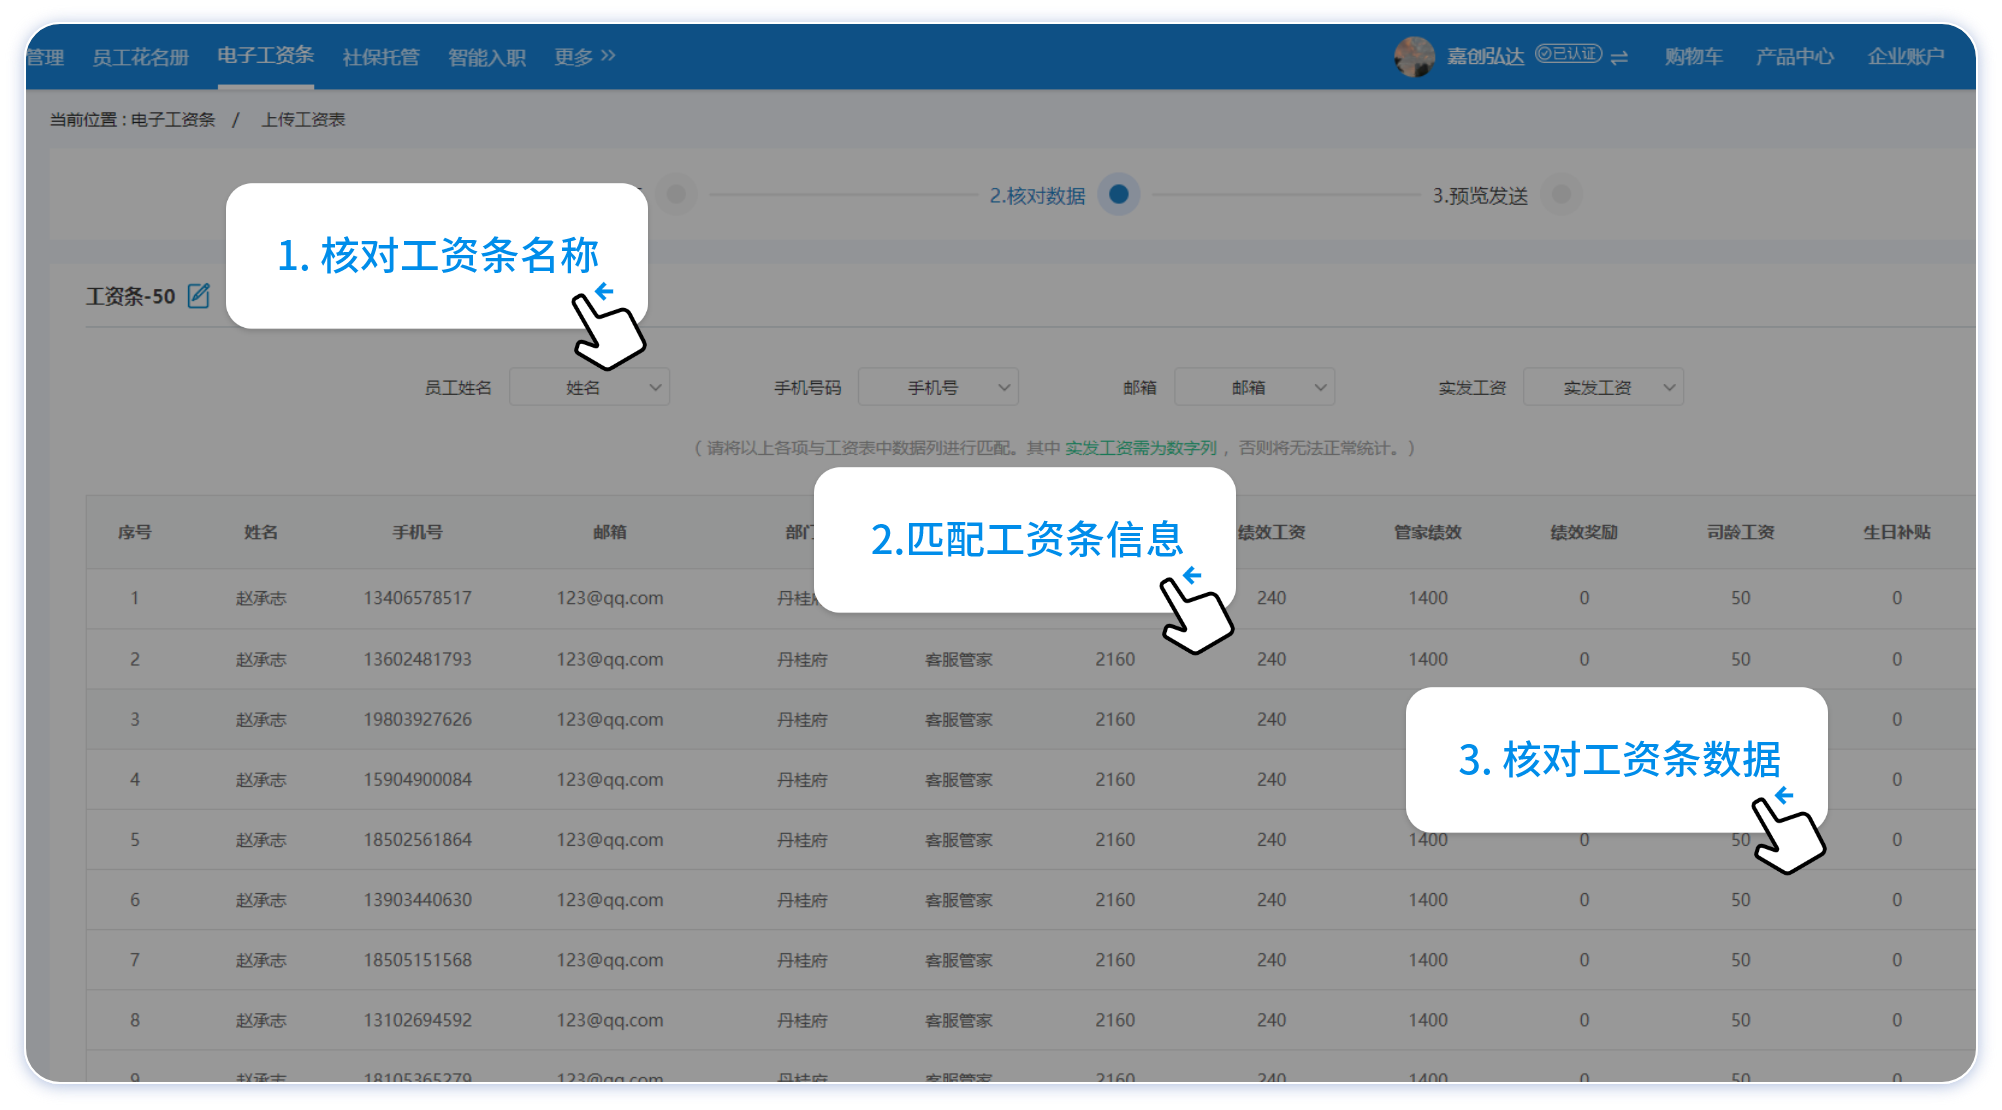Click the 电子工资条 breadcrumb link
The width and height of the screenshot is (2002, 1110).
(x=173, y=120)
